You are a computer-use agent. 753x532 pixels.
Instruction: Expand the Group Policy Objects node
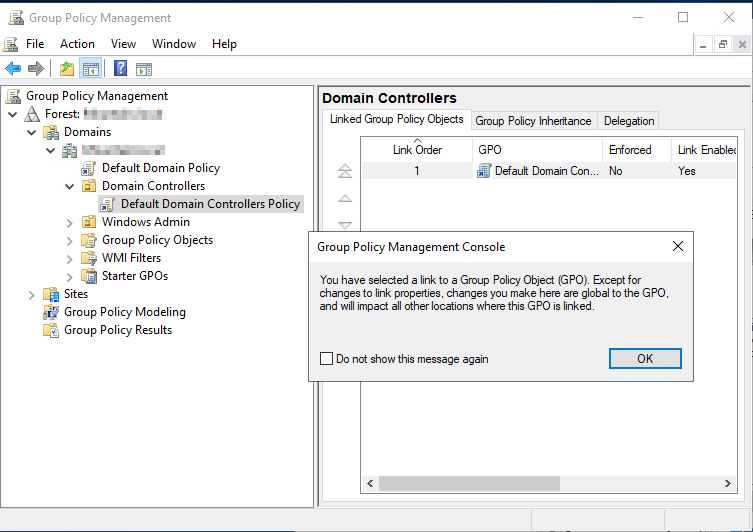tap(70, 241)
